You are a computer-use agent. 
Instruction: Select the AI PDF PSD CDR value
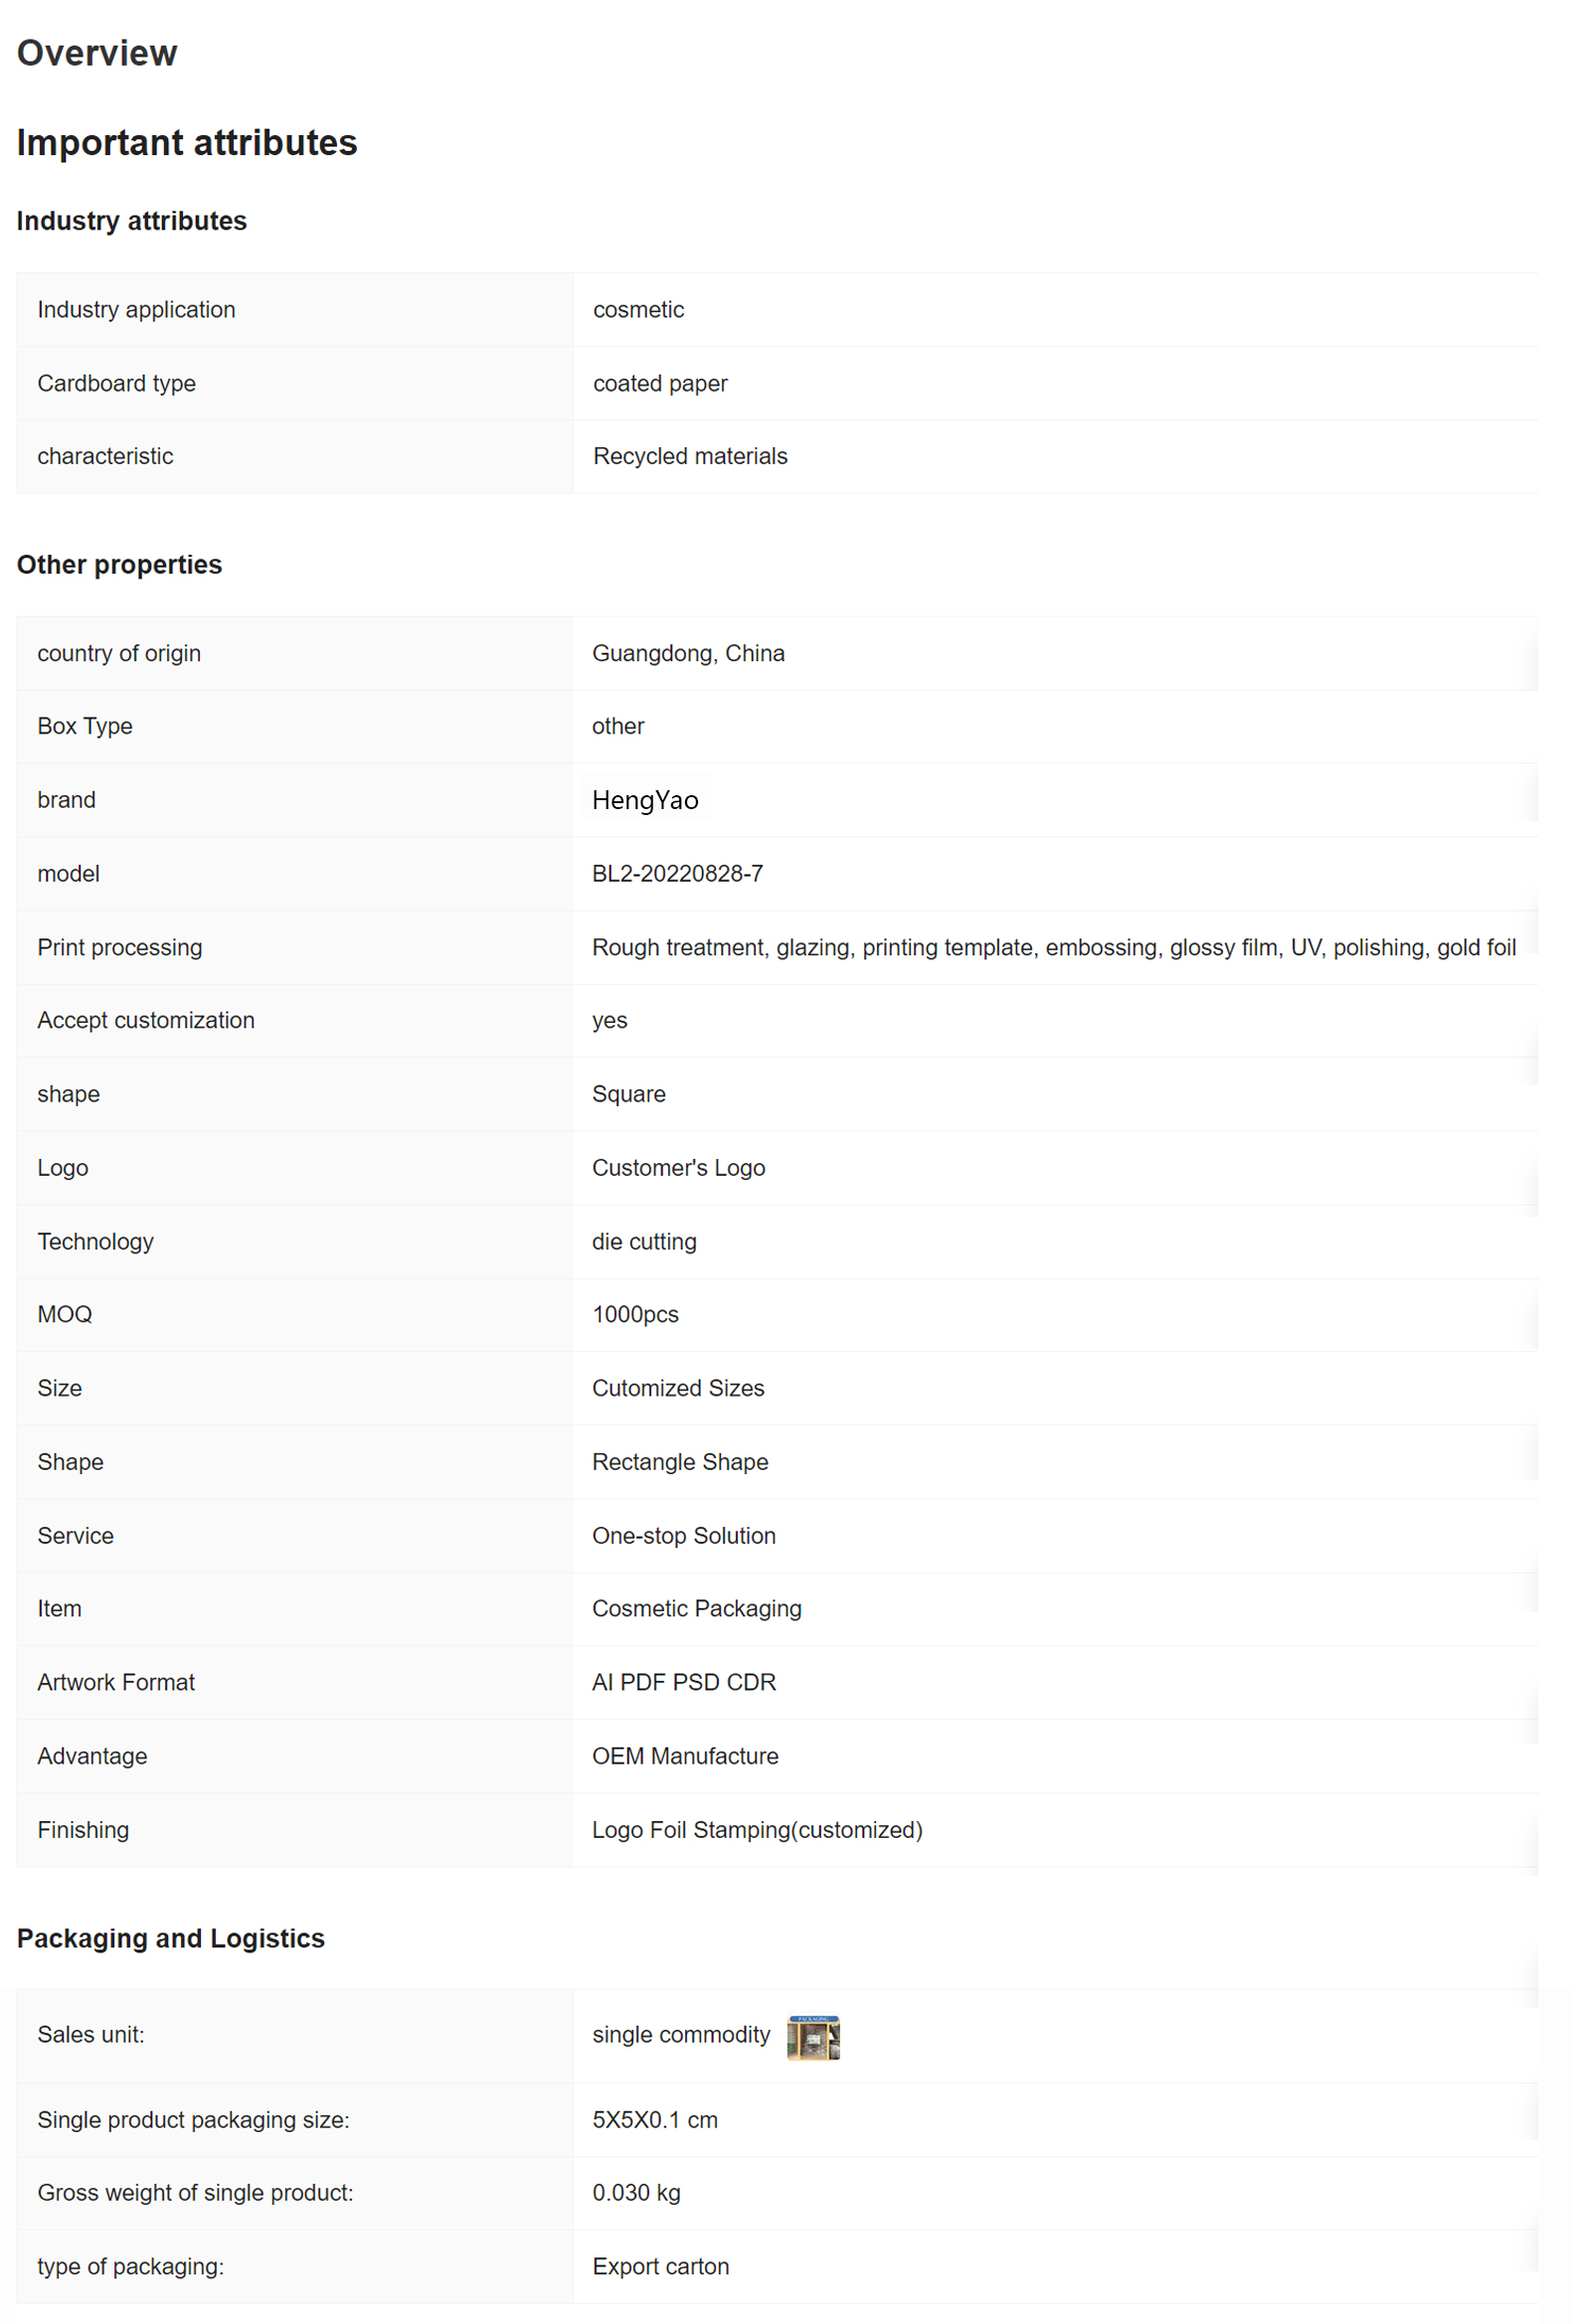684,1682
